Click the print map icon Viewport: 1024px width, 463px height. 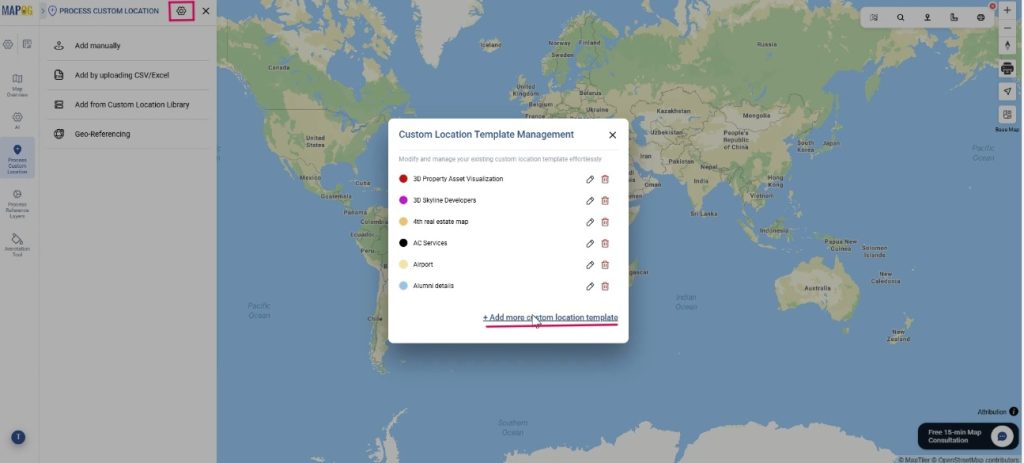1007,69
